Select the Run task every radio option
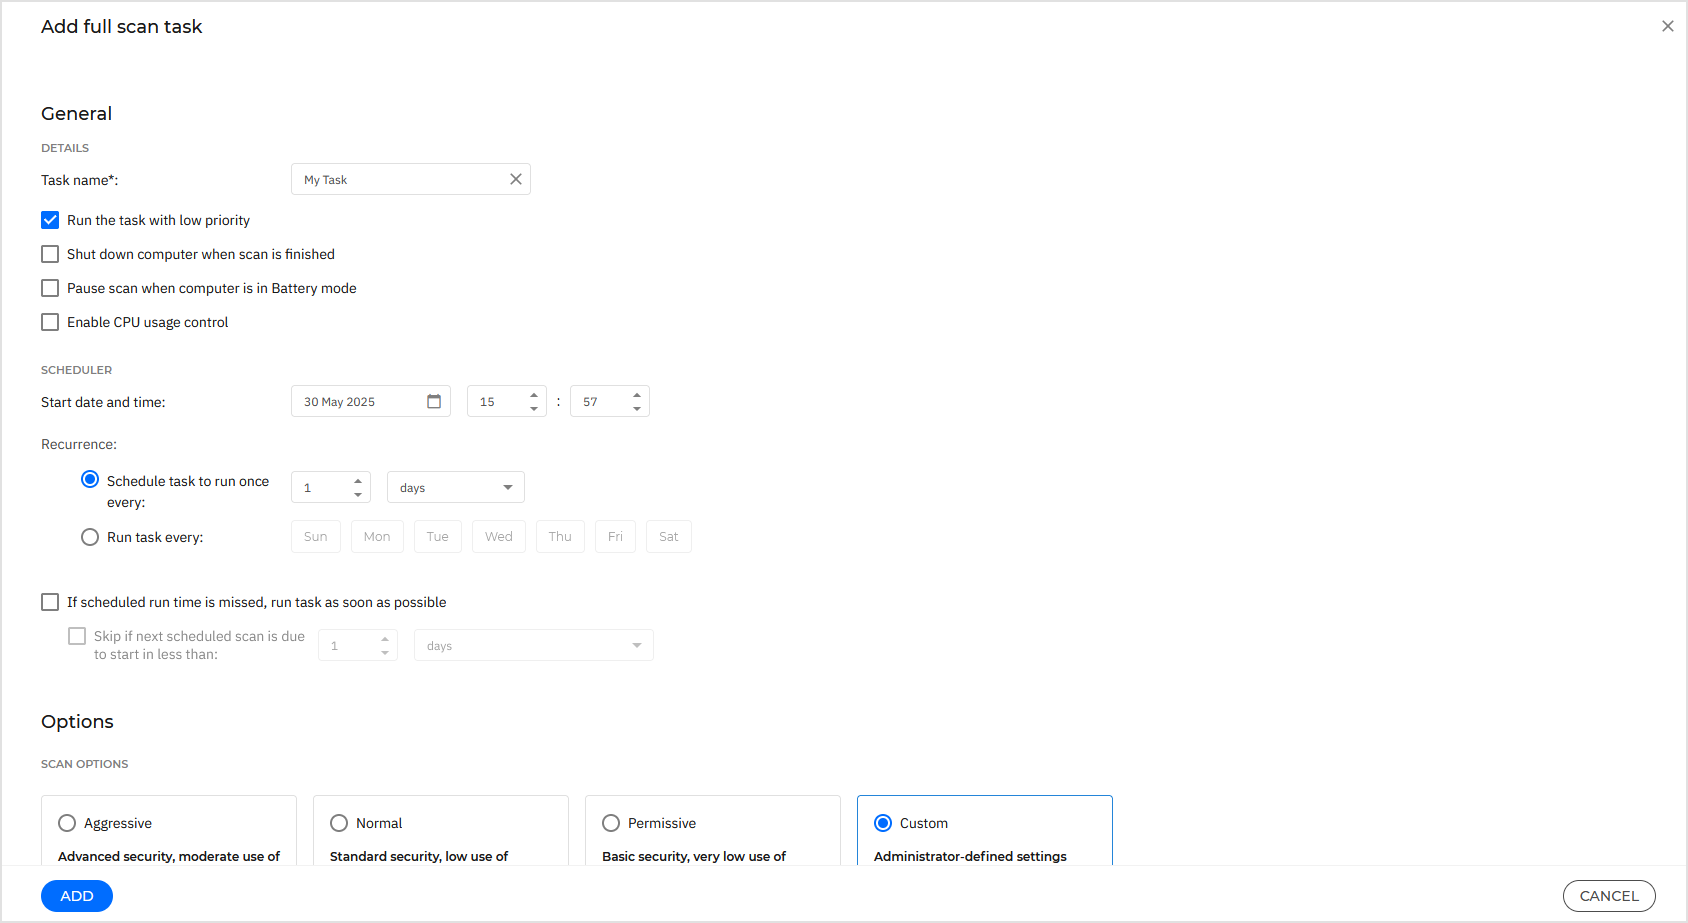 [90, 537]
